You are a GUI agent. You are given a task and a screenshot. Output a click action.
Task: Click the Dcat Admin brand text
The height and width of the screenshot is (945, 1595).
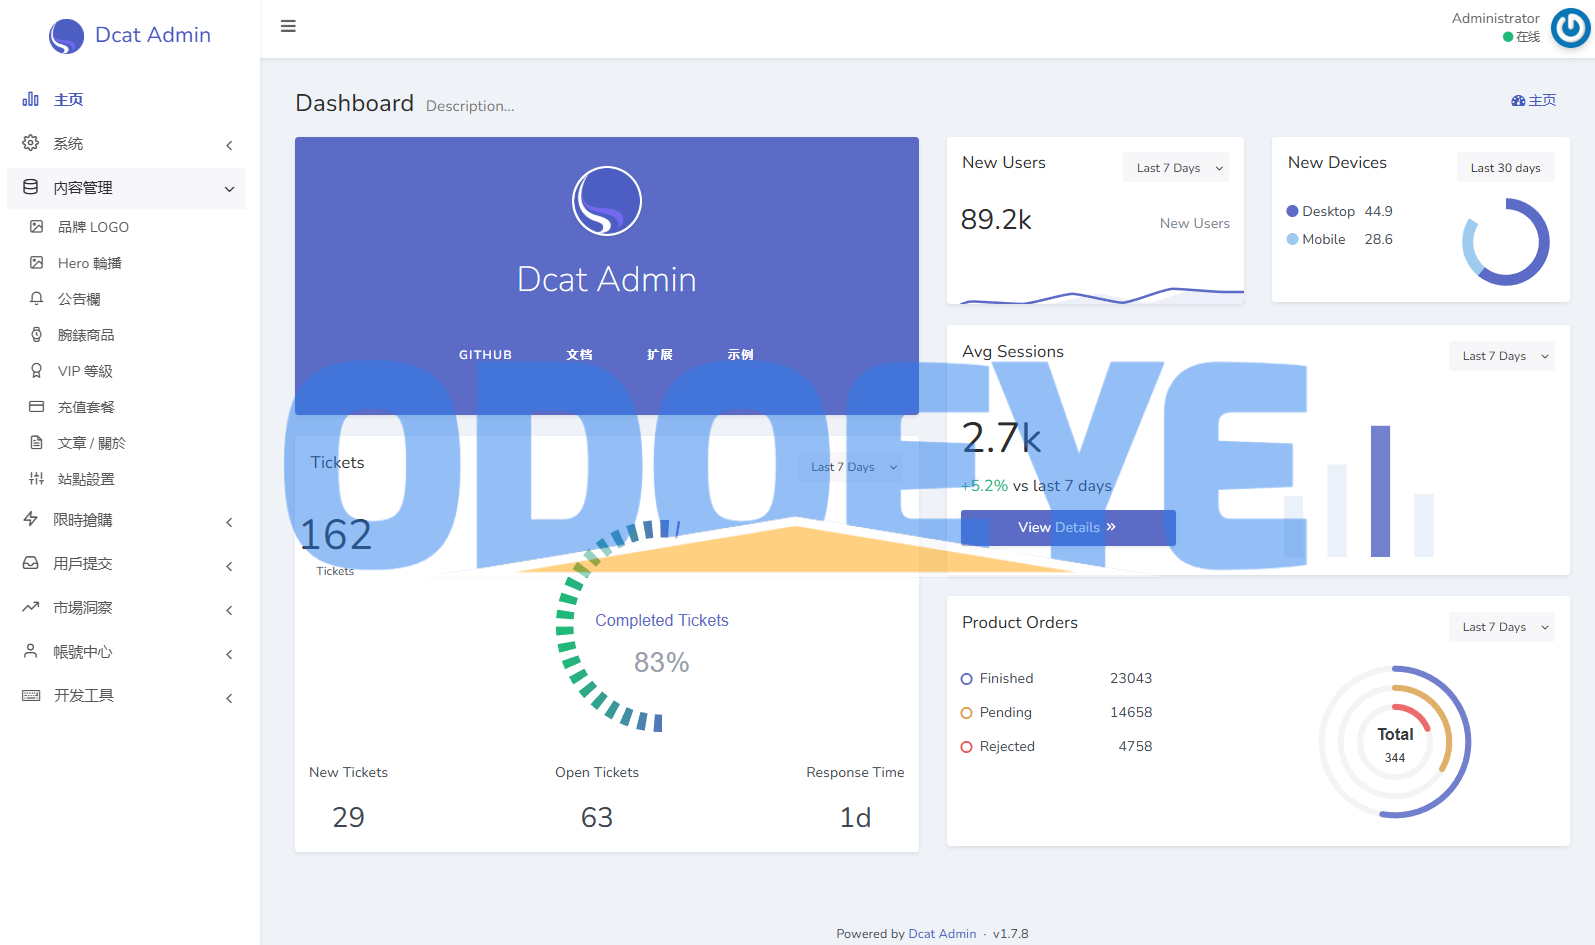point(153,35)
